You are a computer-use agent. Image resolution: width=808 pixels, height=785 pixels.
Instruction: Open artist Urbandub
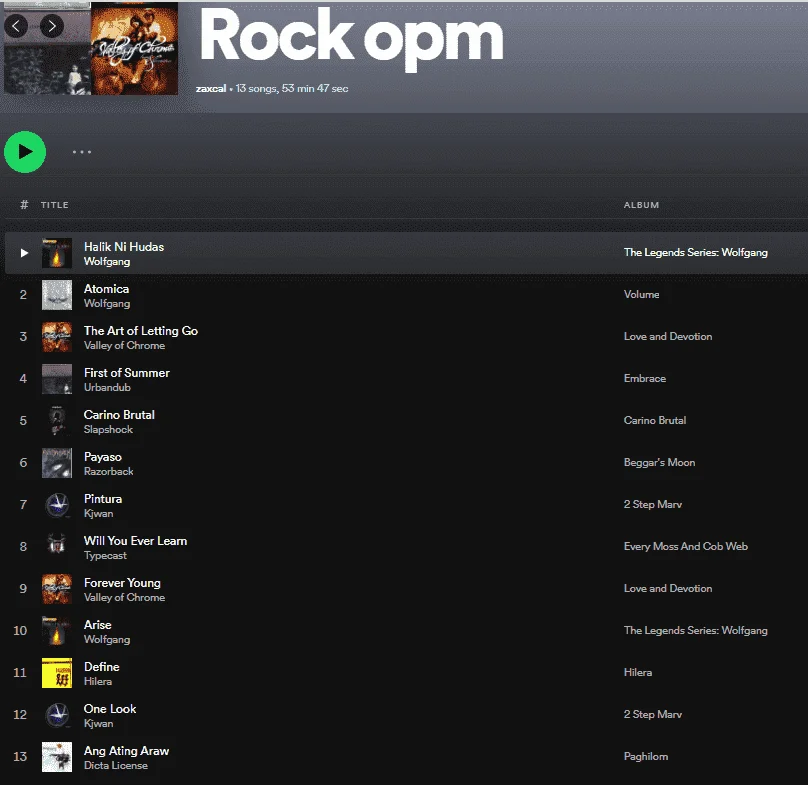[x=107, y=388]
